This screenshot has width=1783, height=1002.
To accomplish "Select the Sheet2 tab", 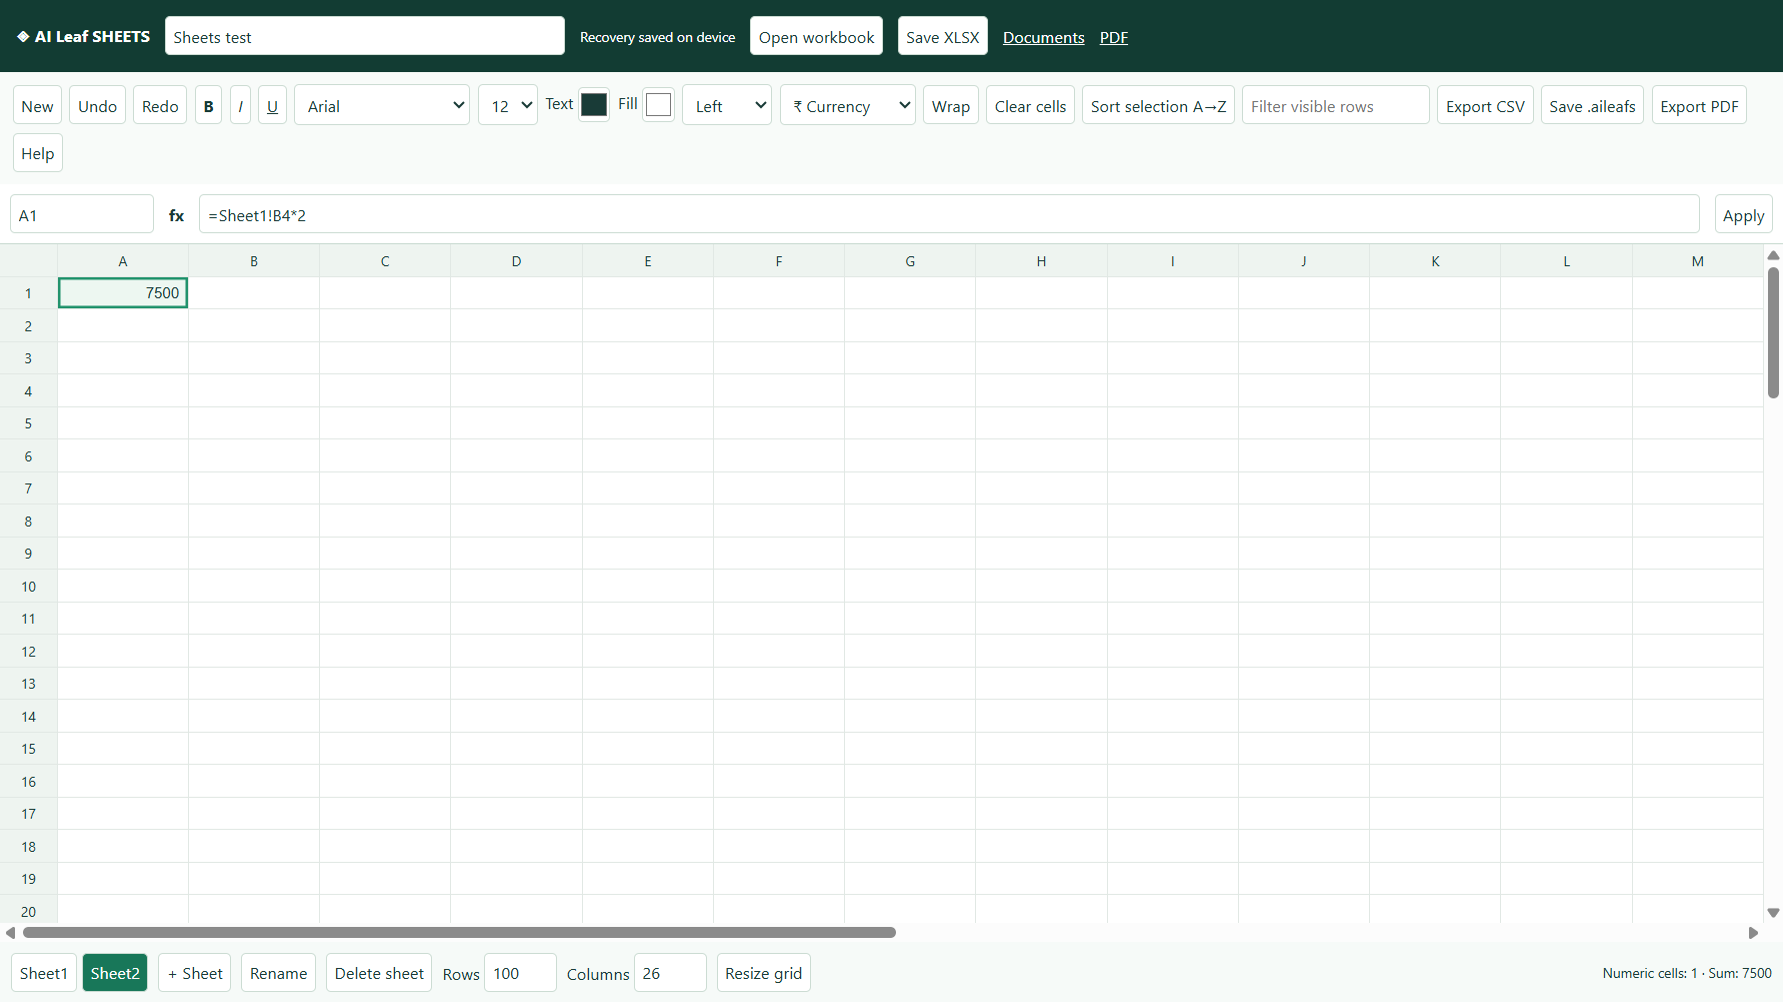I will (x=115, y=973).
